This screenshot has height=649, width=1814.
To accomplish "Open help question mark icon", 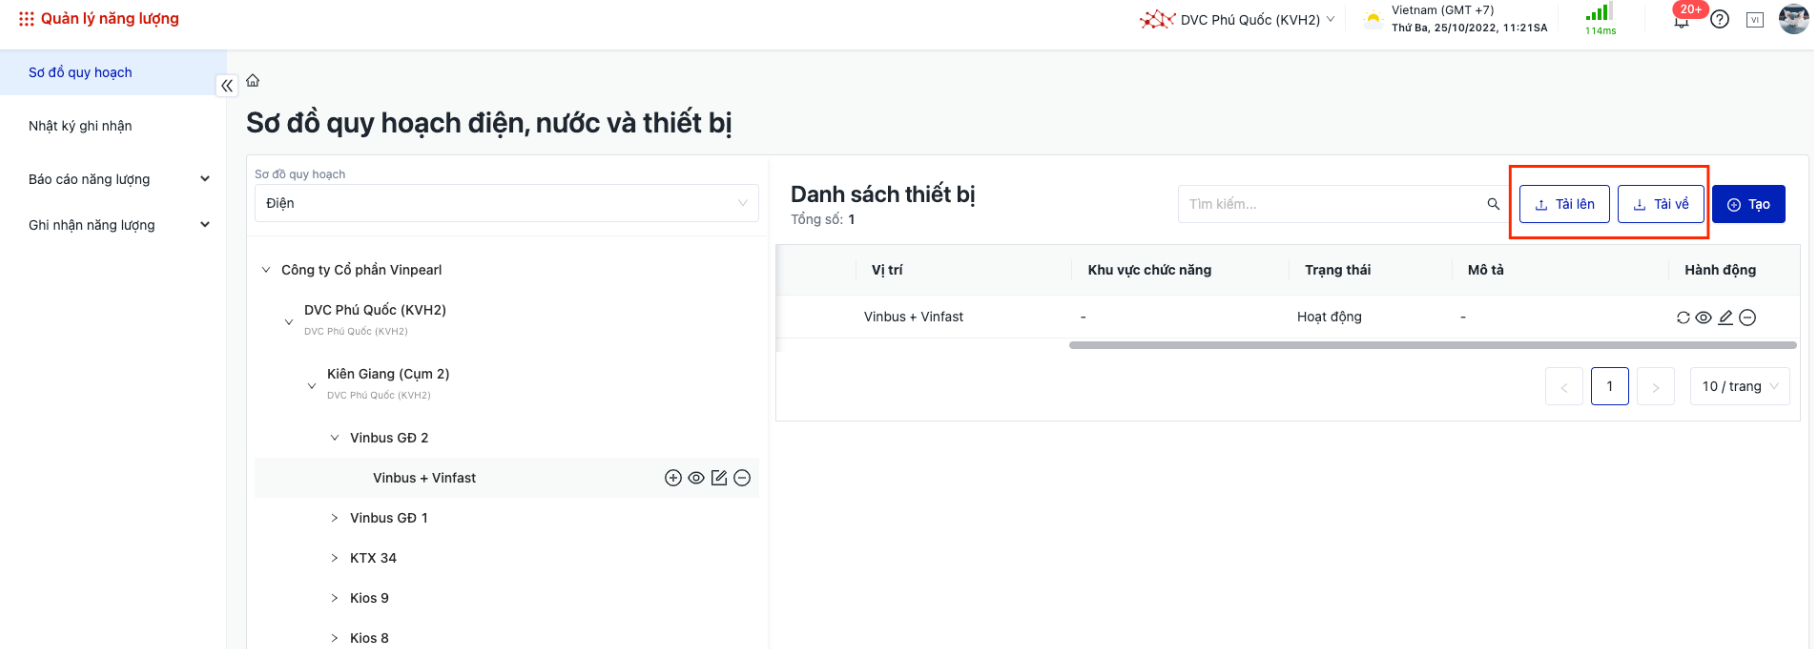I will (1720, 19).
